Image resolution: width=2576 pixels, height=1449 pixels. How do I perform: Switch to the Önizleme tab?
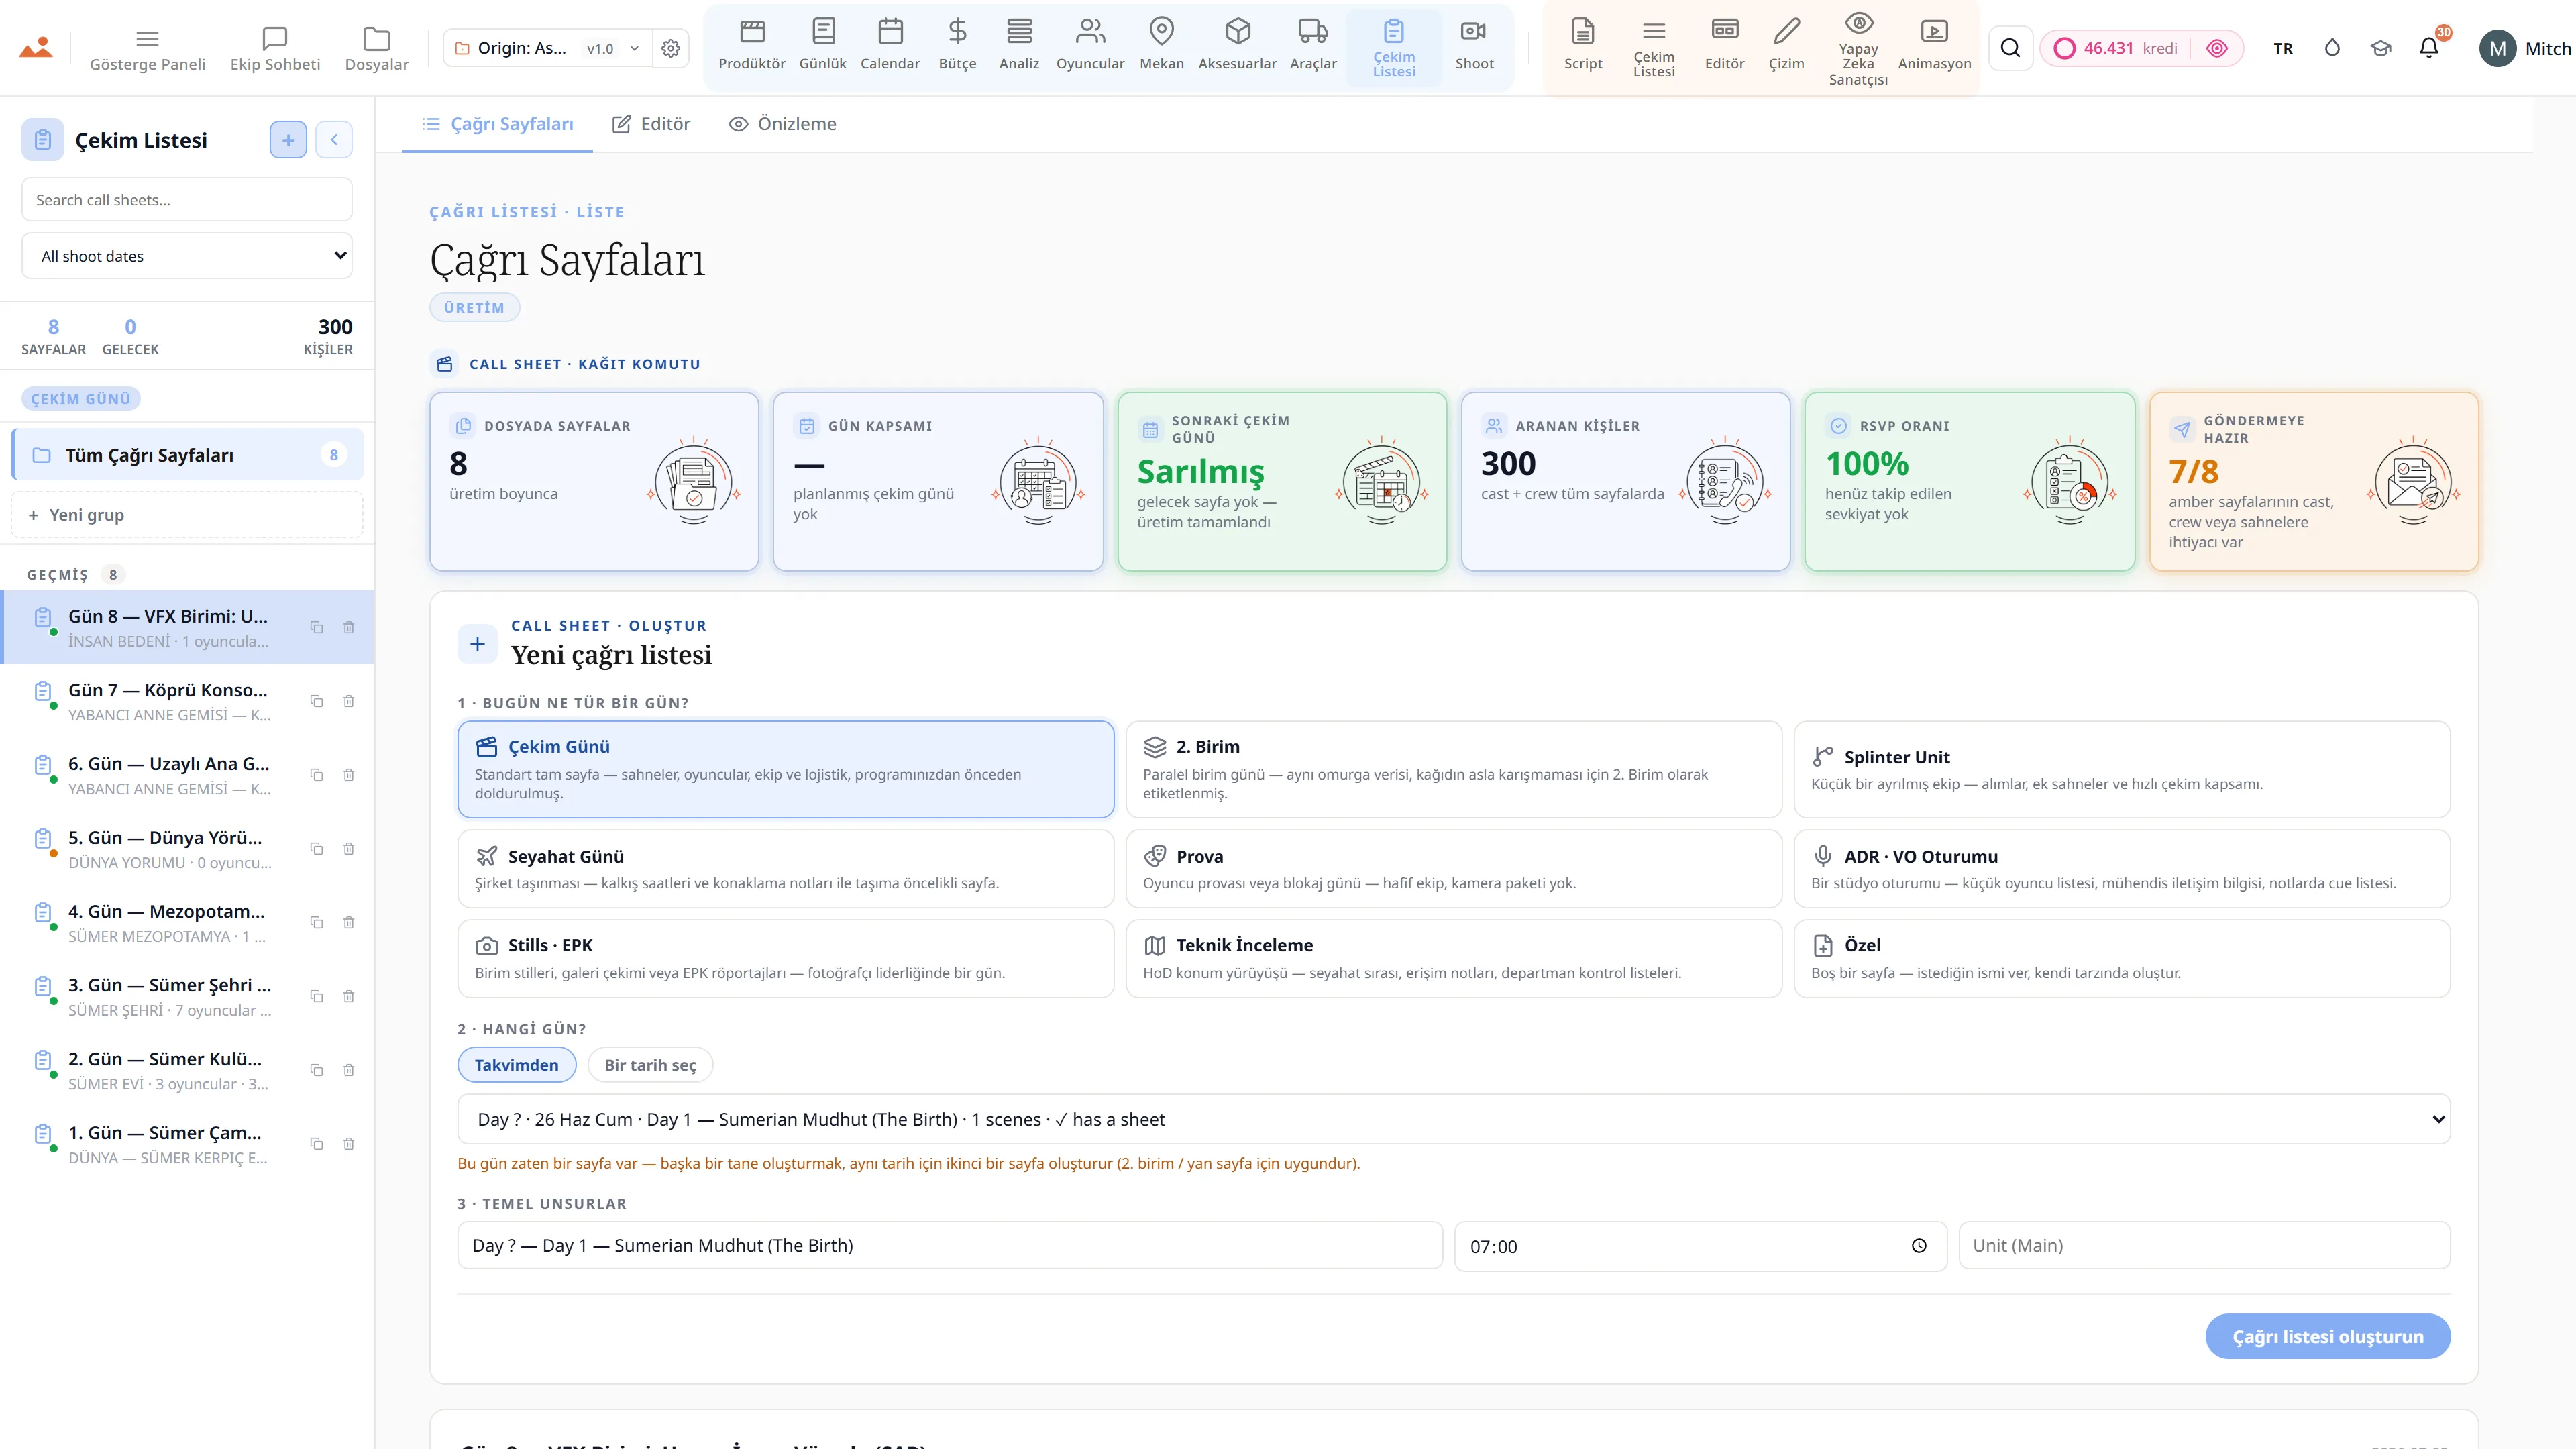783,124
